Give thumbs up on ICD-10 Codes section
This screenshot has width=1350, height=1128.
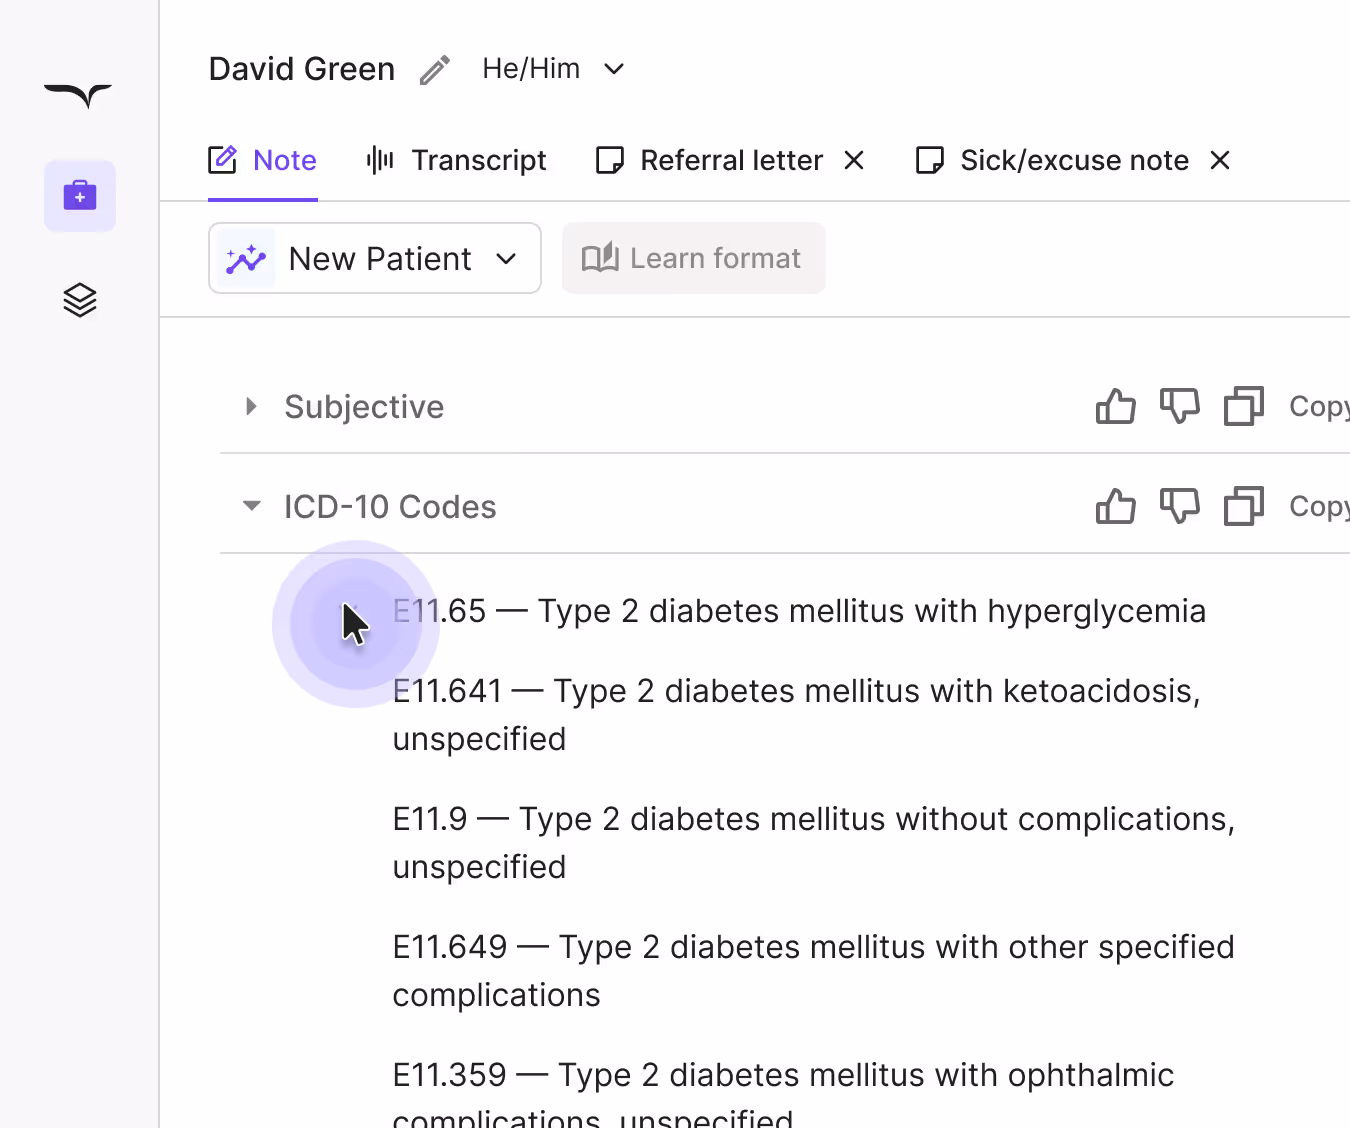(1116, 506)
